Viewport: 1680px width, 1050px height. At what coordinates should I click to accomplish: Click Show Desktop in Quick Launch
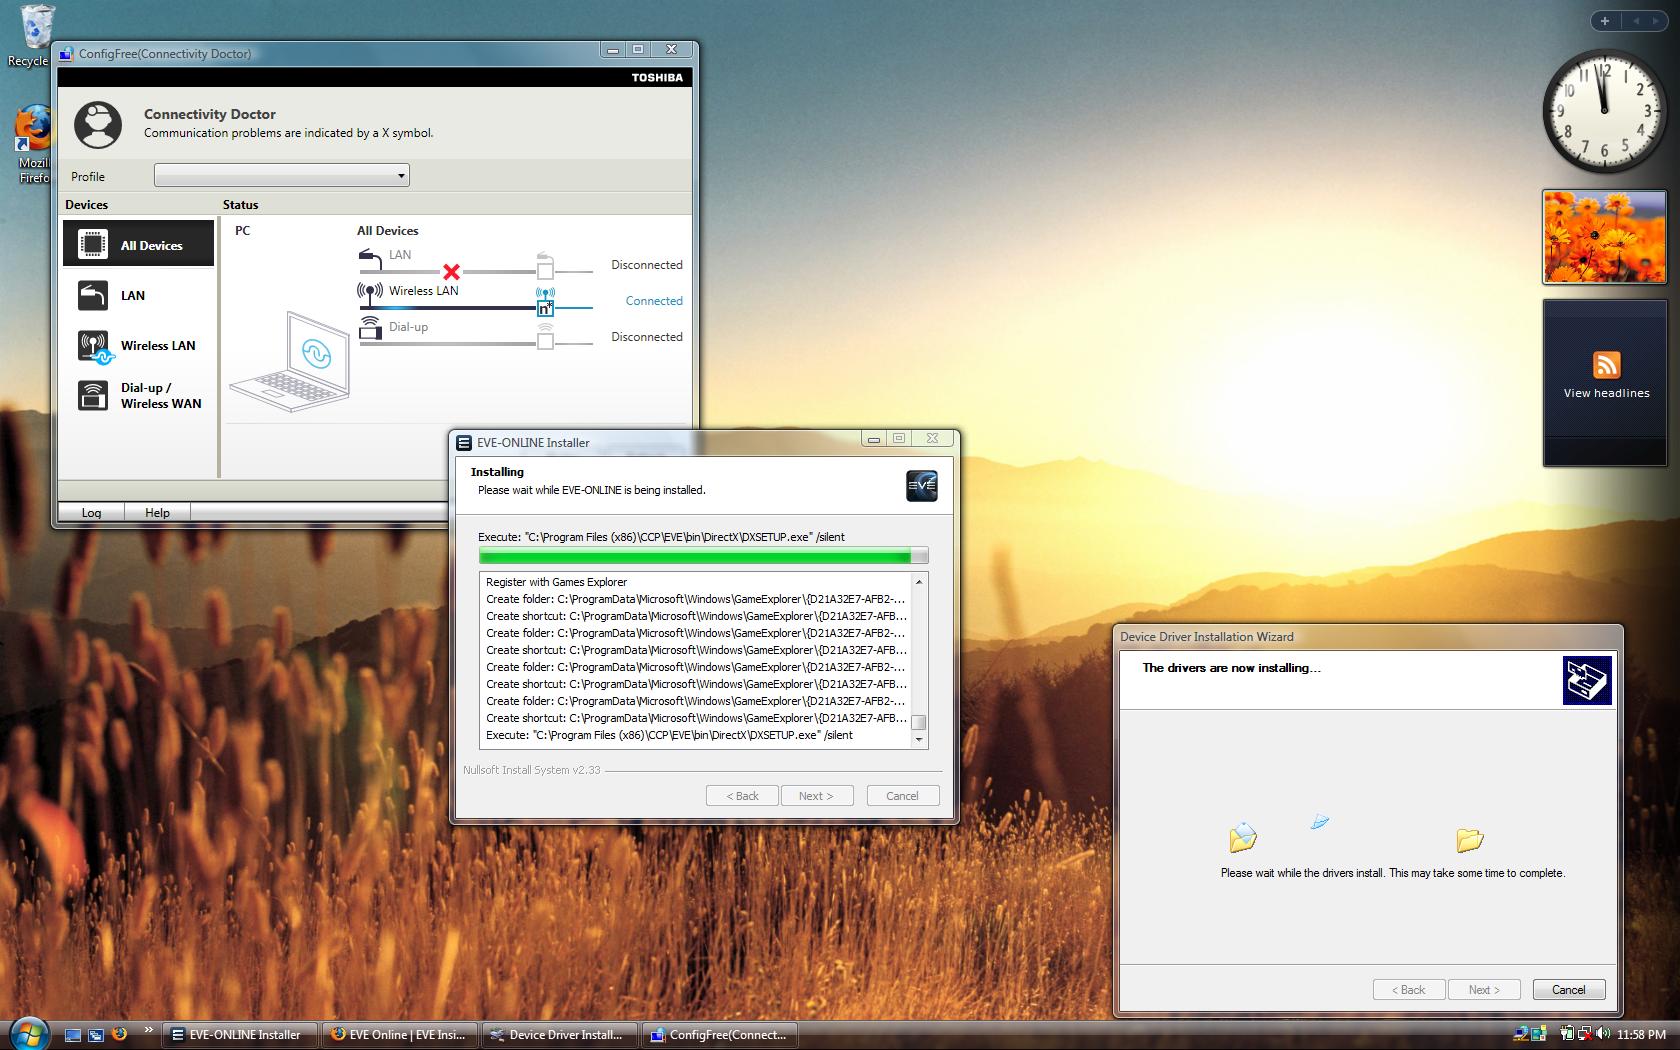[73, 1035]
